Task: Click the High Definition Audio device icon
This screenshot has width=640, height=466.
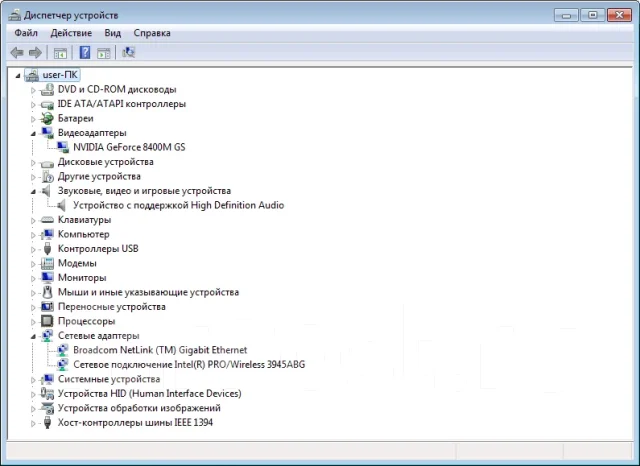Action: pyautogui.click(x=61, y=205)
